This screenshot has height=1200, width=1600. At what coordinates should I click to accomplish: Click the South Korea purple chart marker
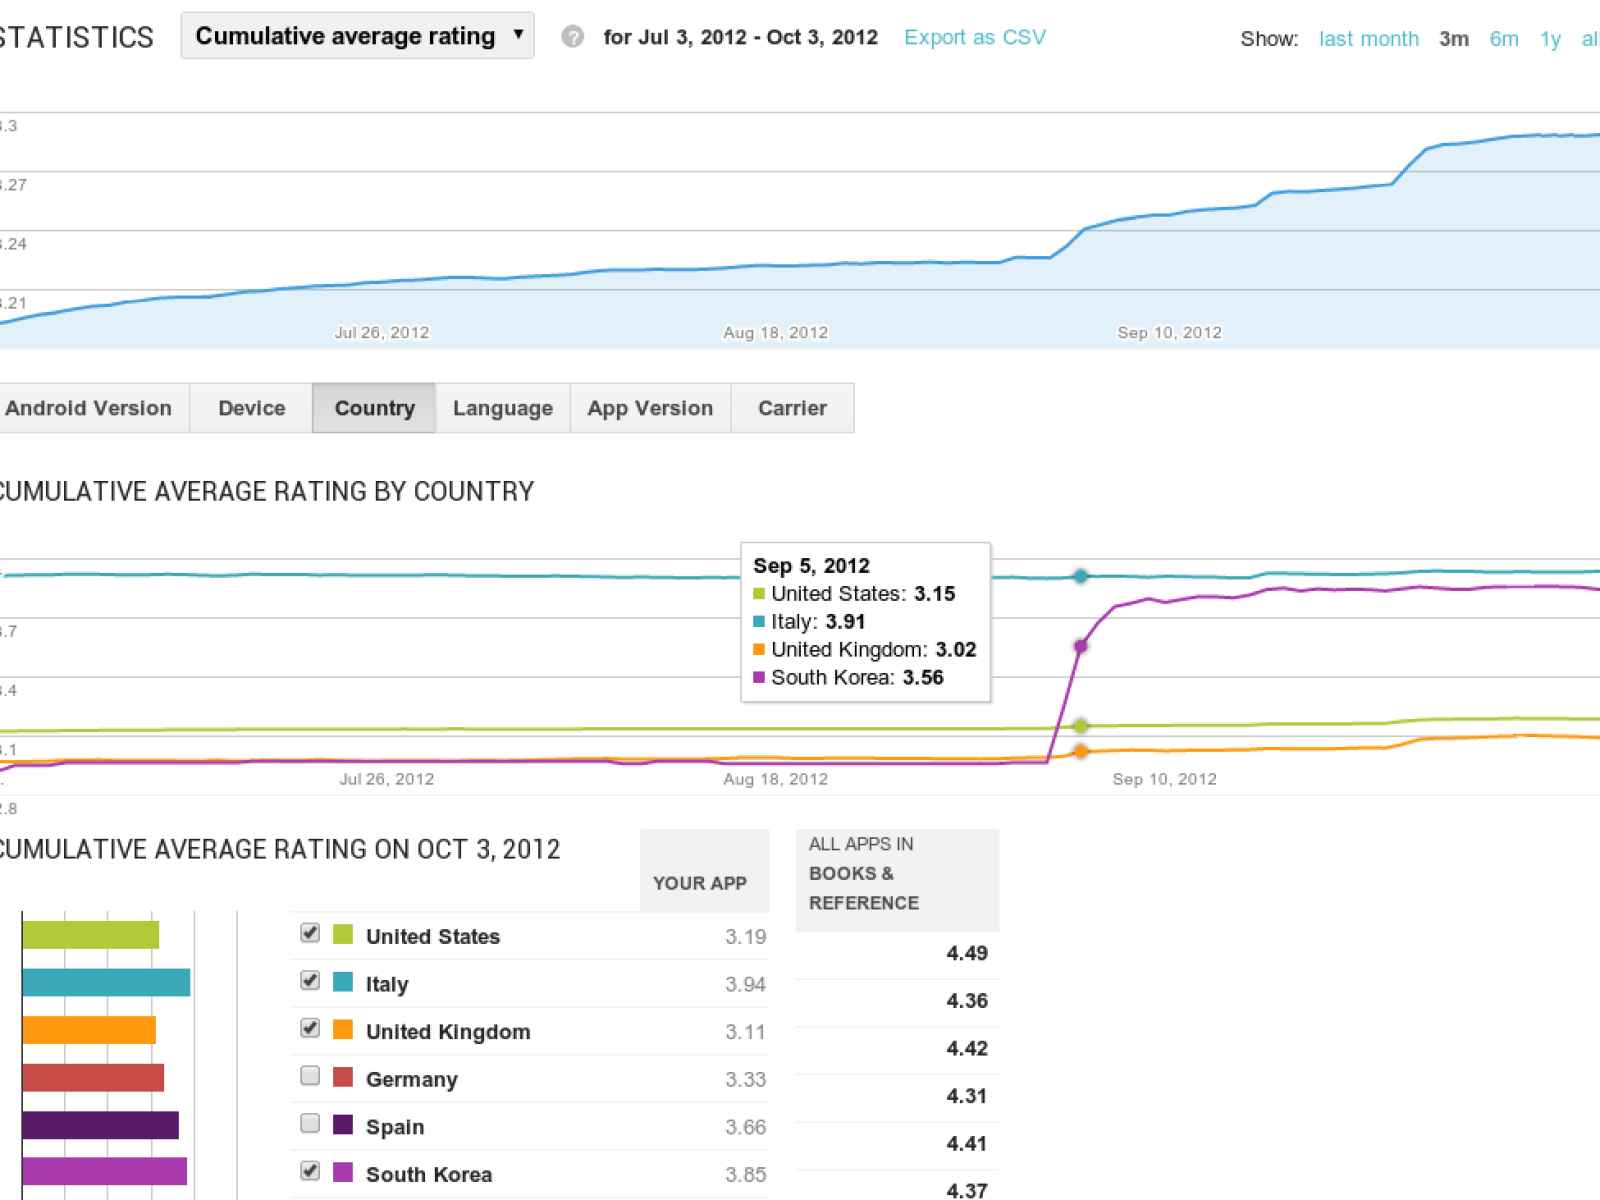tap(1080, 646)
